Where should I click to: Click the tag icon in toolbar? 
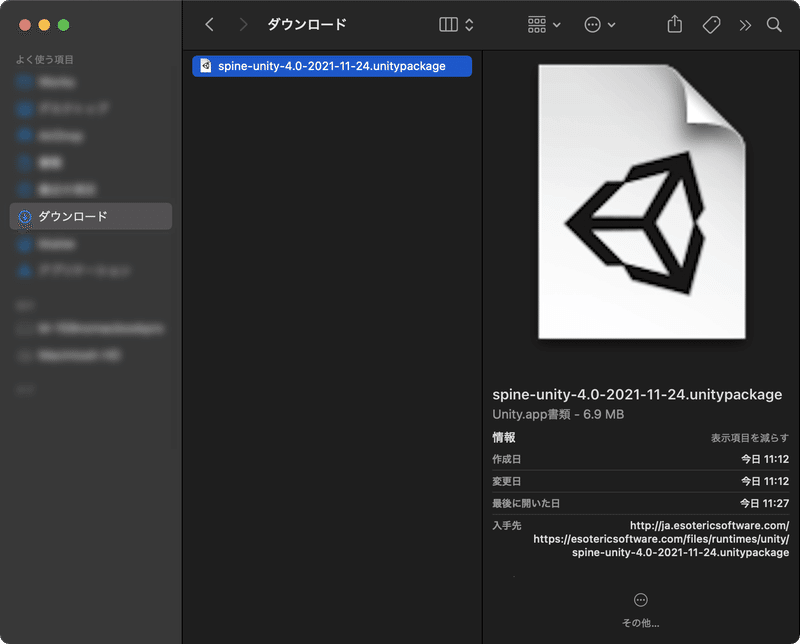point(711,24)
